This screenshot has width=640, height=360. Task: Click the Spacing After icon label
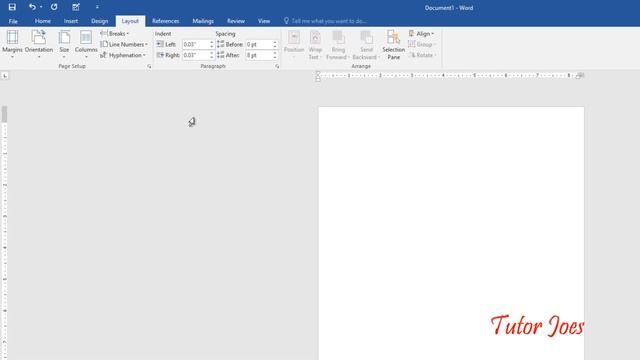click(229, 55)
